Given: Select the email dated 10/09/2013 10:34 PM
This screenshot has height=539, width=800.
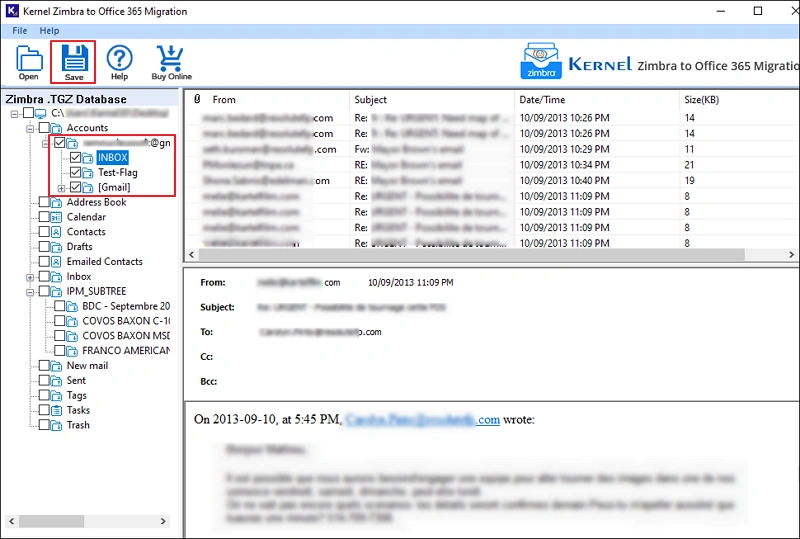Looking at the screenshot, I should 491,165.
